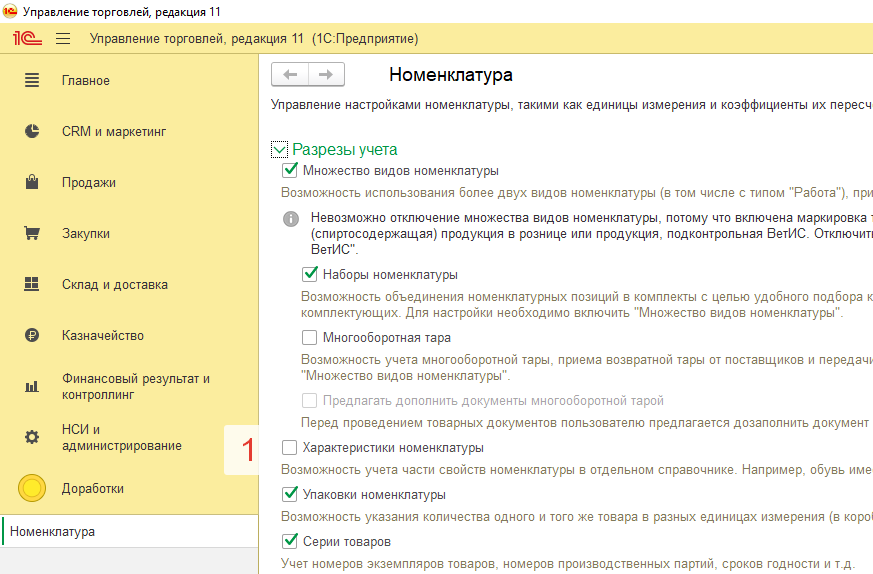This screenshot has width=873, height=574.
Task: Select the Номенклатура open window tab
Action: pos(129,531)
